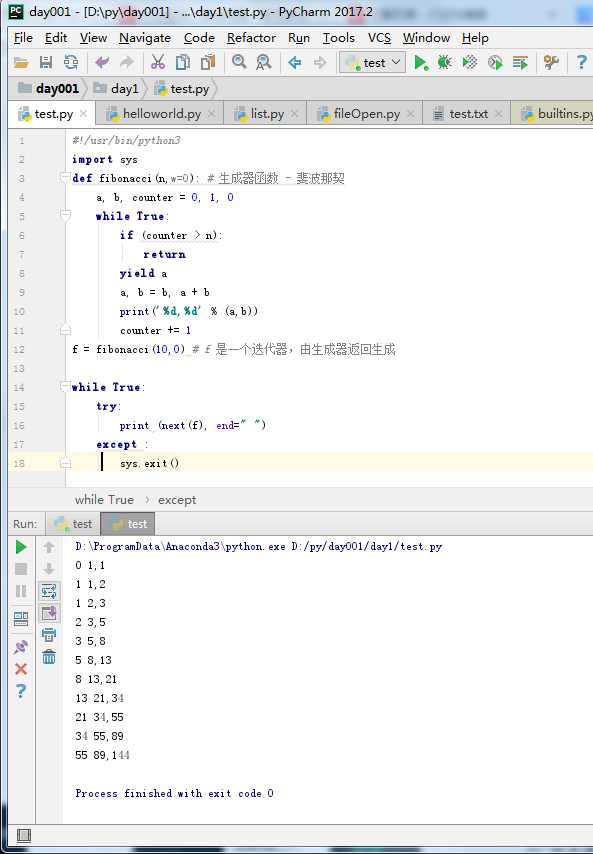Open the Edit menu
The height and width of the screenshot is (854, 593).
click(x=56, y=38)
